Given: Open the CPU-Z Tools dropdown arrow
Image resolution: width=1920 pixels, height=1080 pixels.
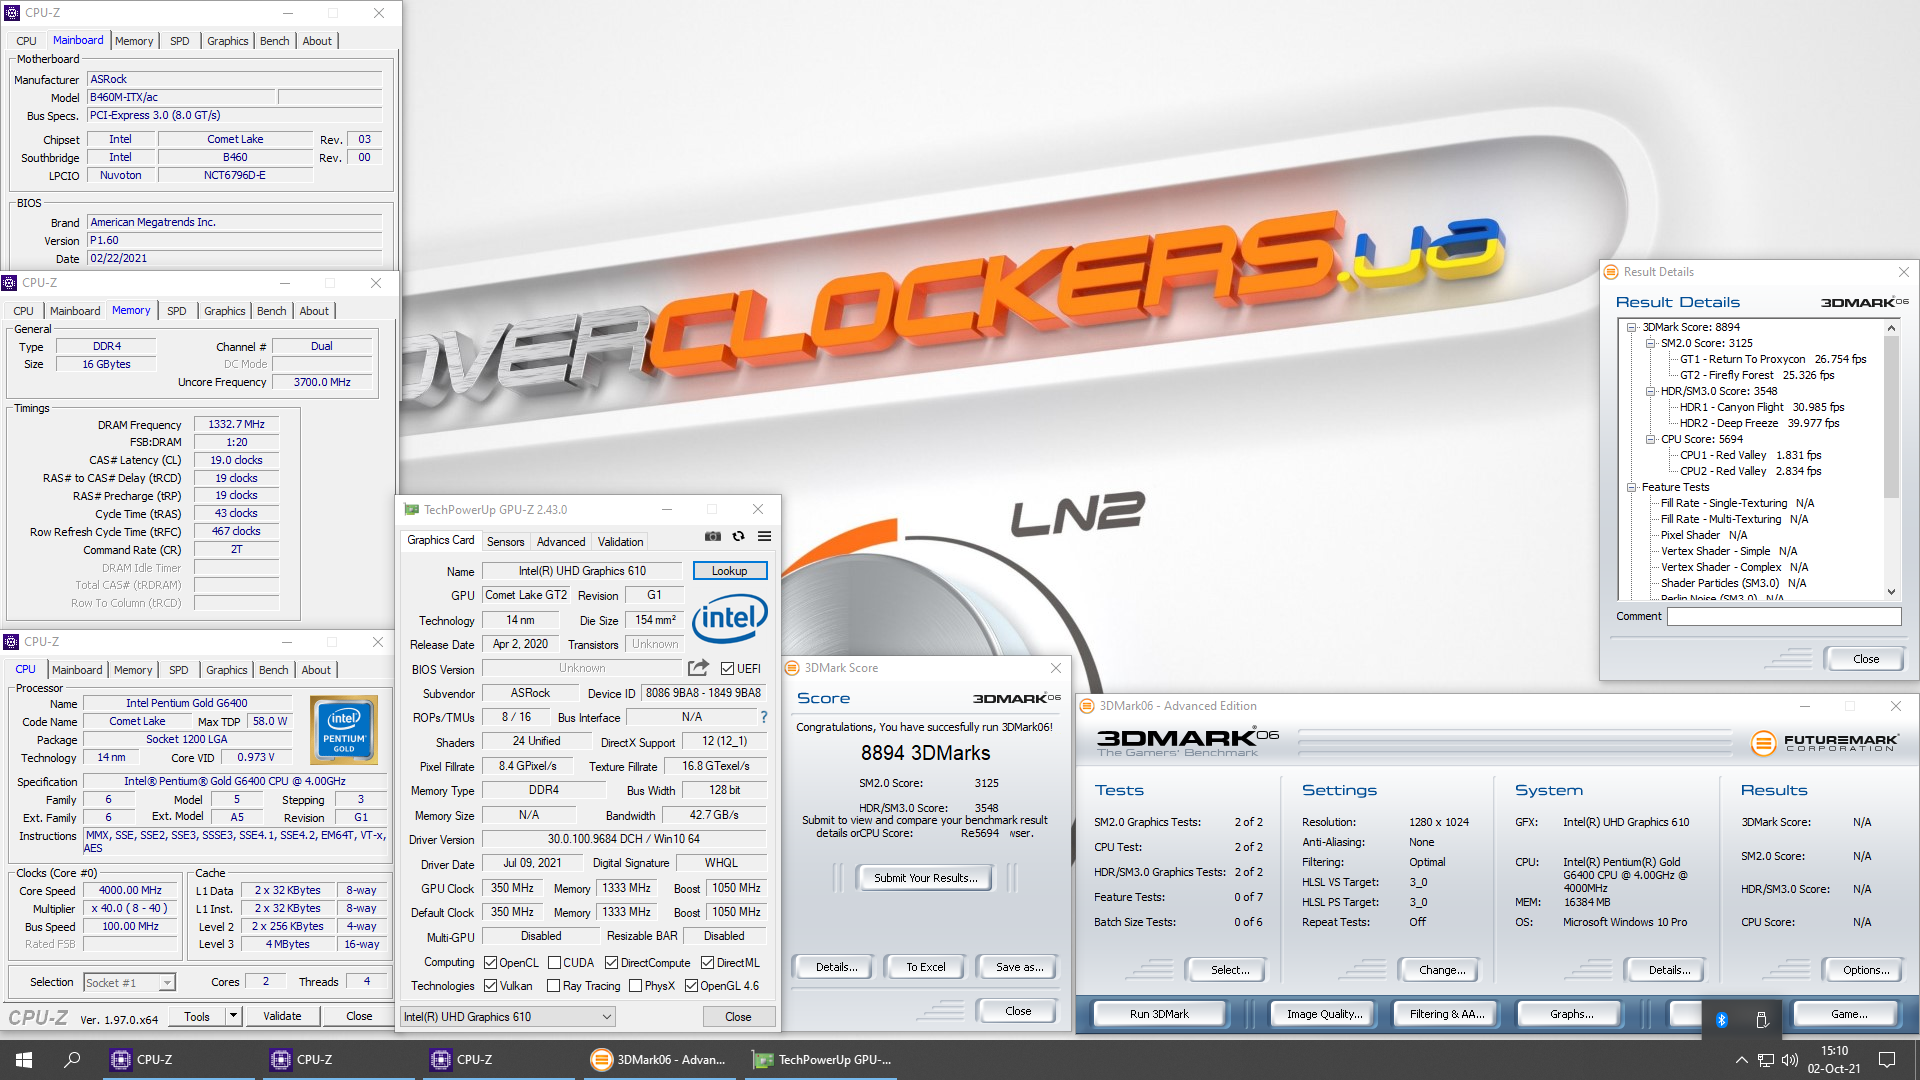Looking at the screenshot, I should tap(233, 1016).
